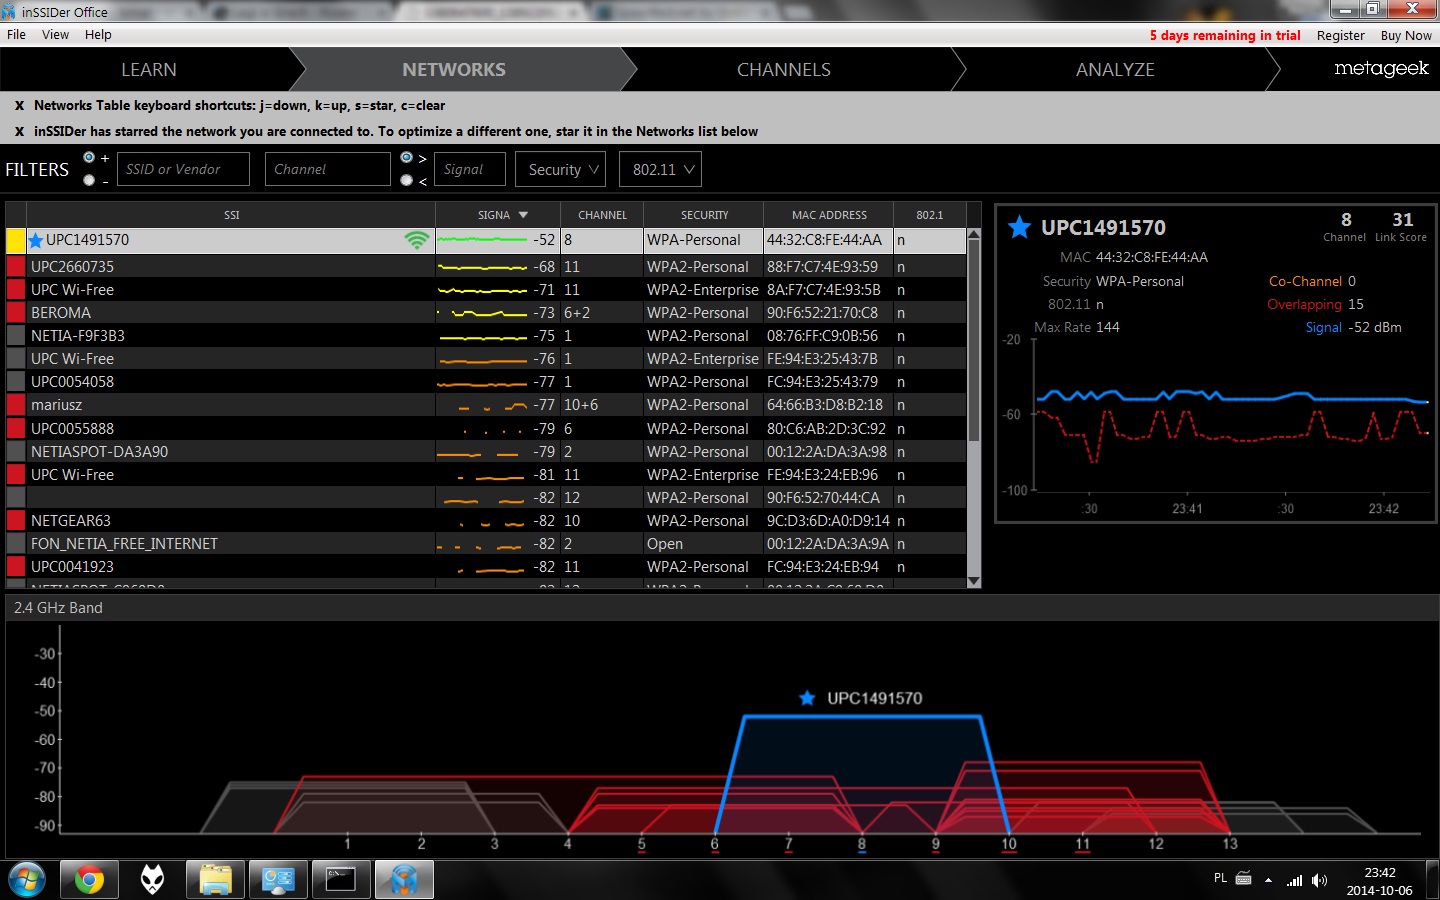Click the keyboard icon in the tray
The width and height of the screenshot is (1440, 900).
click(1244, 878)
